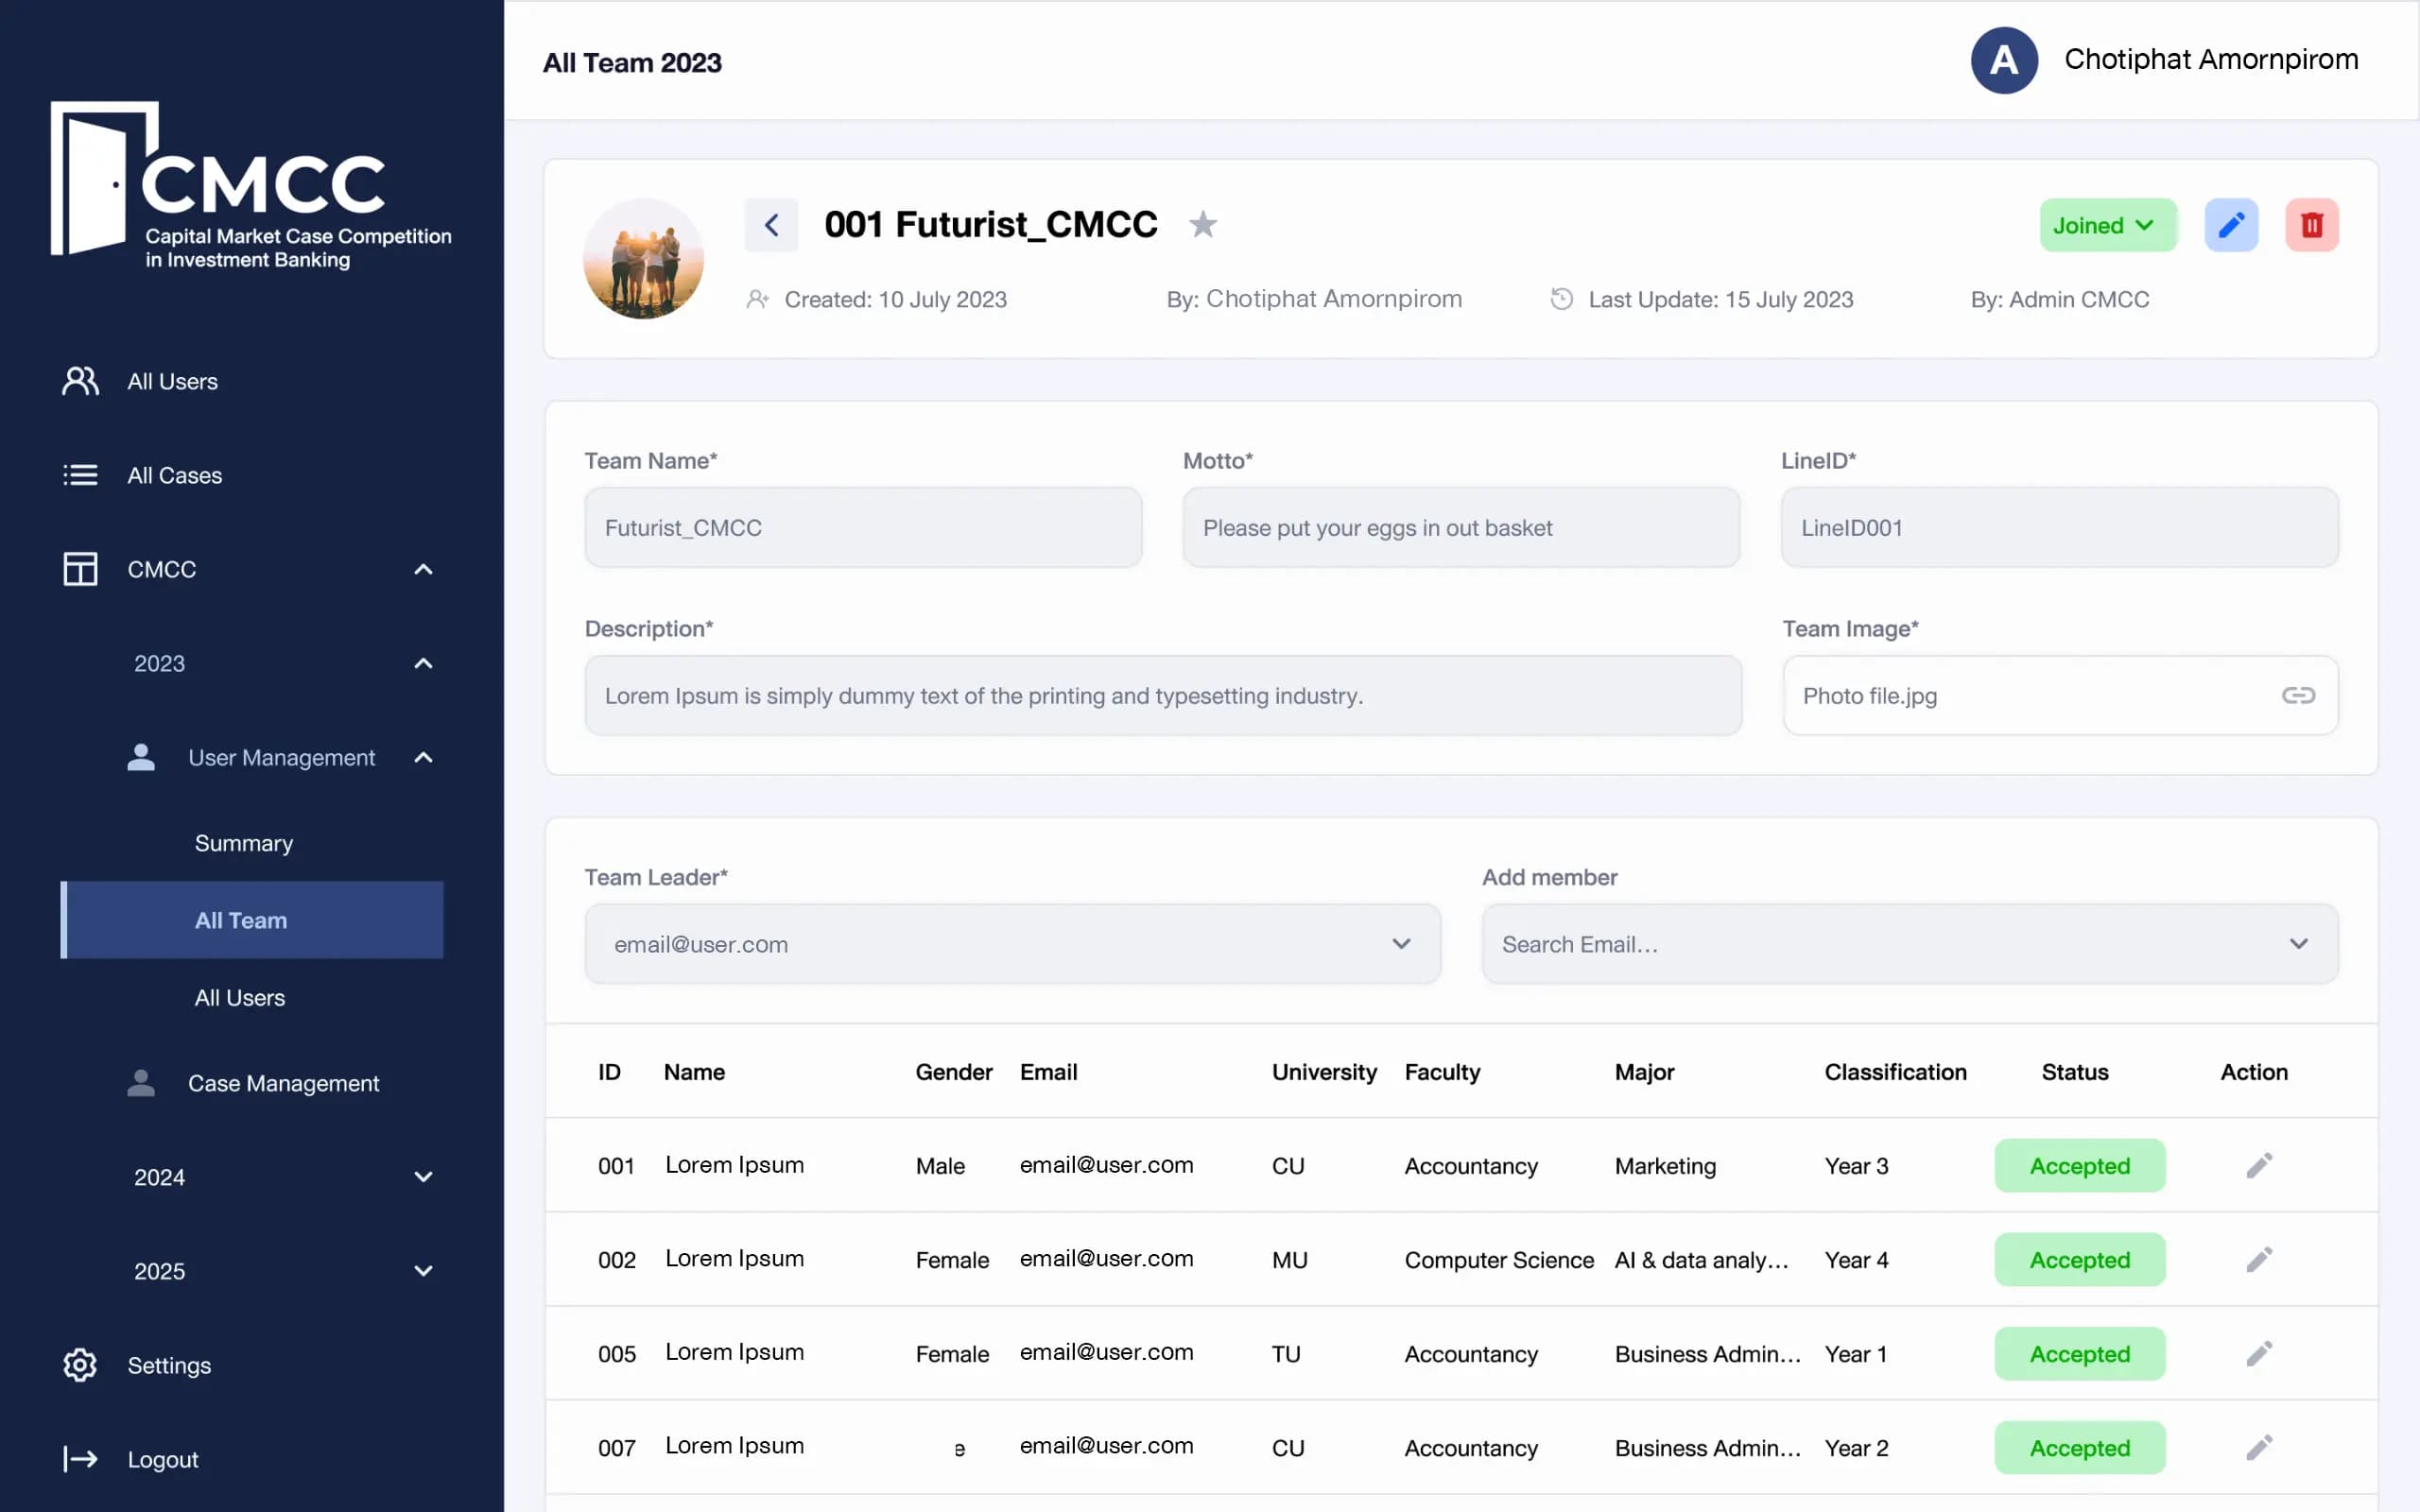2420x1512 pixels.
Task: Collapse the User Management submenu
Action: [423, 758]
